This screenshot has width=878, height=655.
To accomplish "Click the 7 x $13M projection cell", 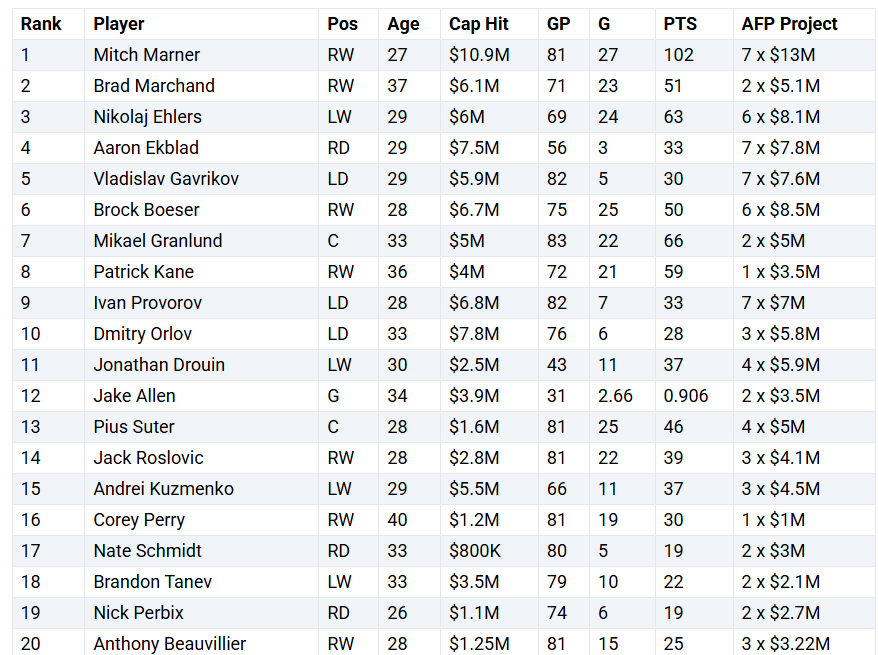I will pos(778,55).
